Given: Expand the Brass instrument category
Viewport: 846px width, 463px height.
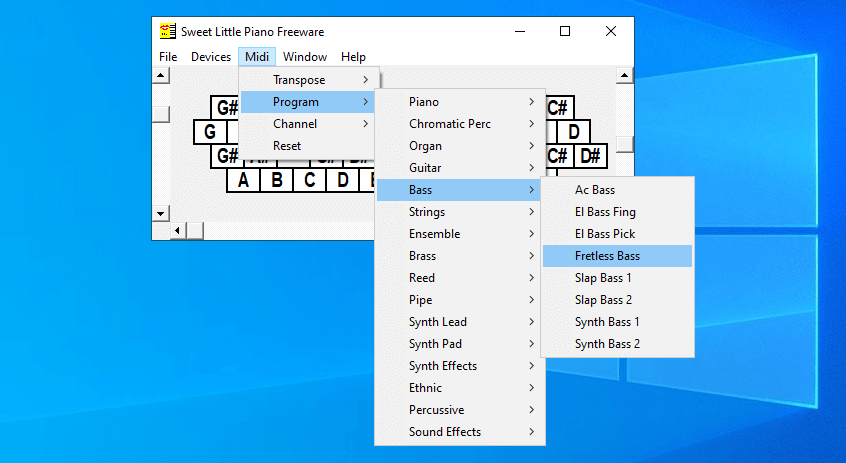Looking at the screenshot, I should [460, 256].
